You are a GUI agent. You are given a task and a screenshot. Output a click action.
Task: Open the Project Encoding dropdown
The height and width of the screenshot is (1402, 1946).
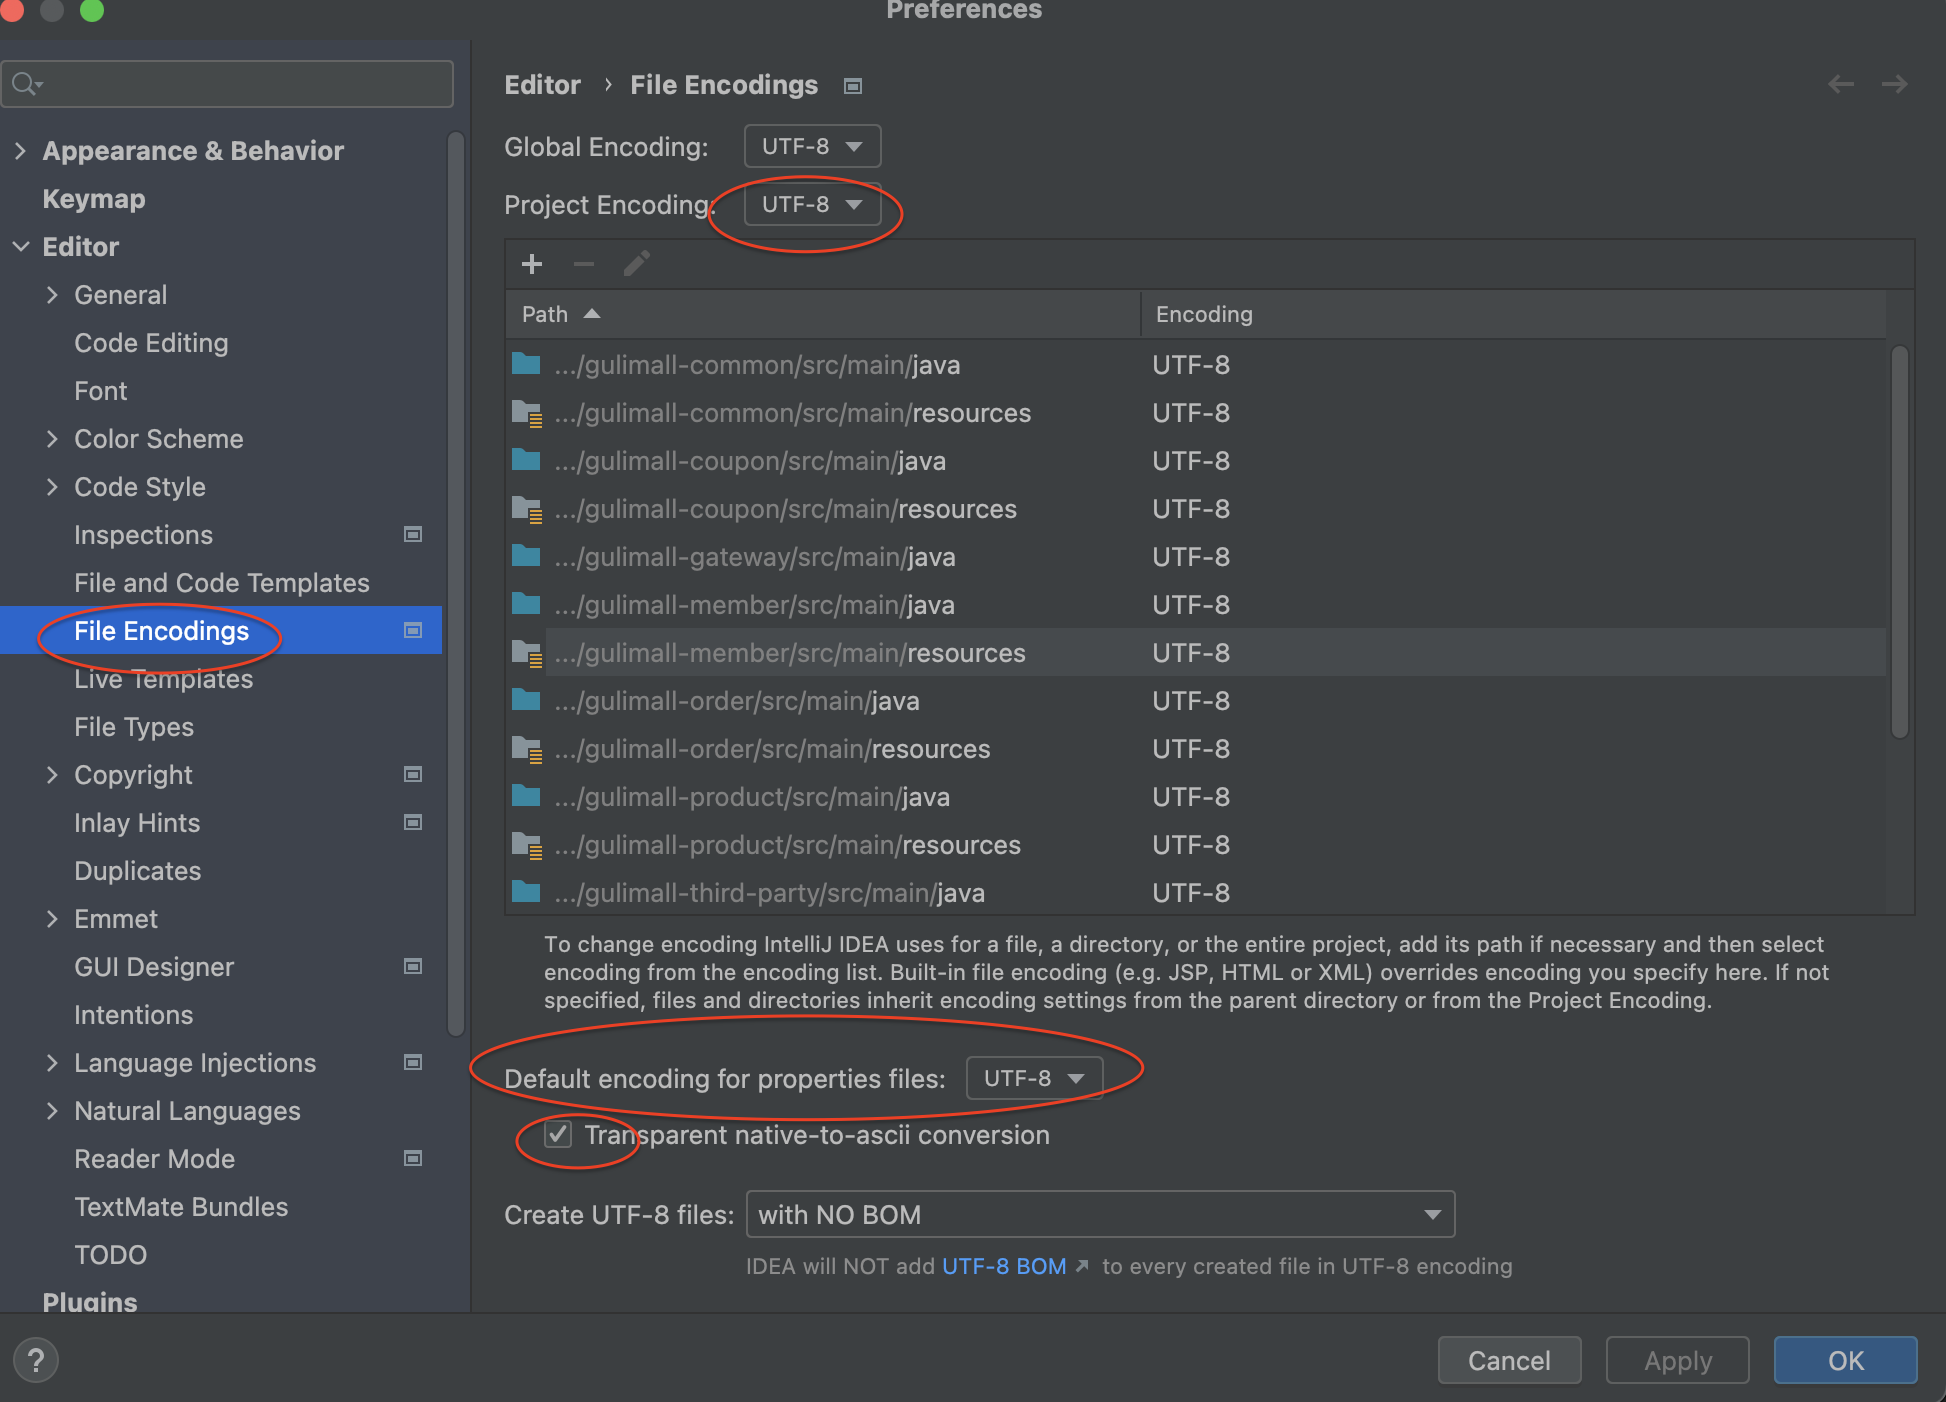[811, 205]
